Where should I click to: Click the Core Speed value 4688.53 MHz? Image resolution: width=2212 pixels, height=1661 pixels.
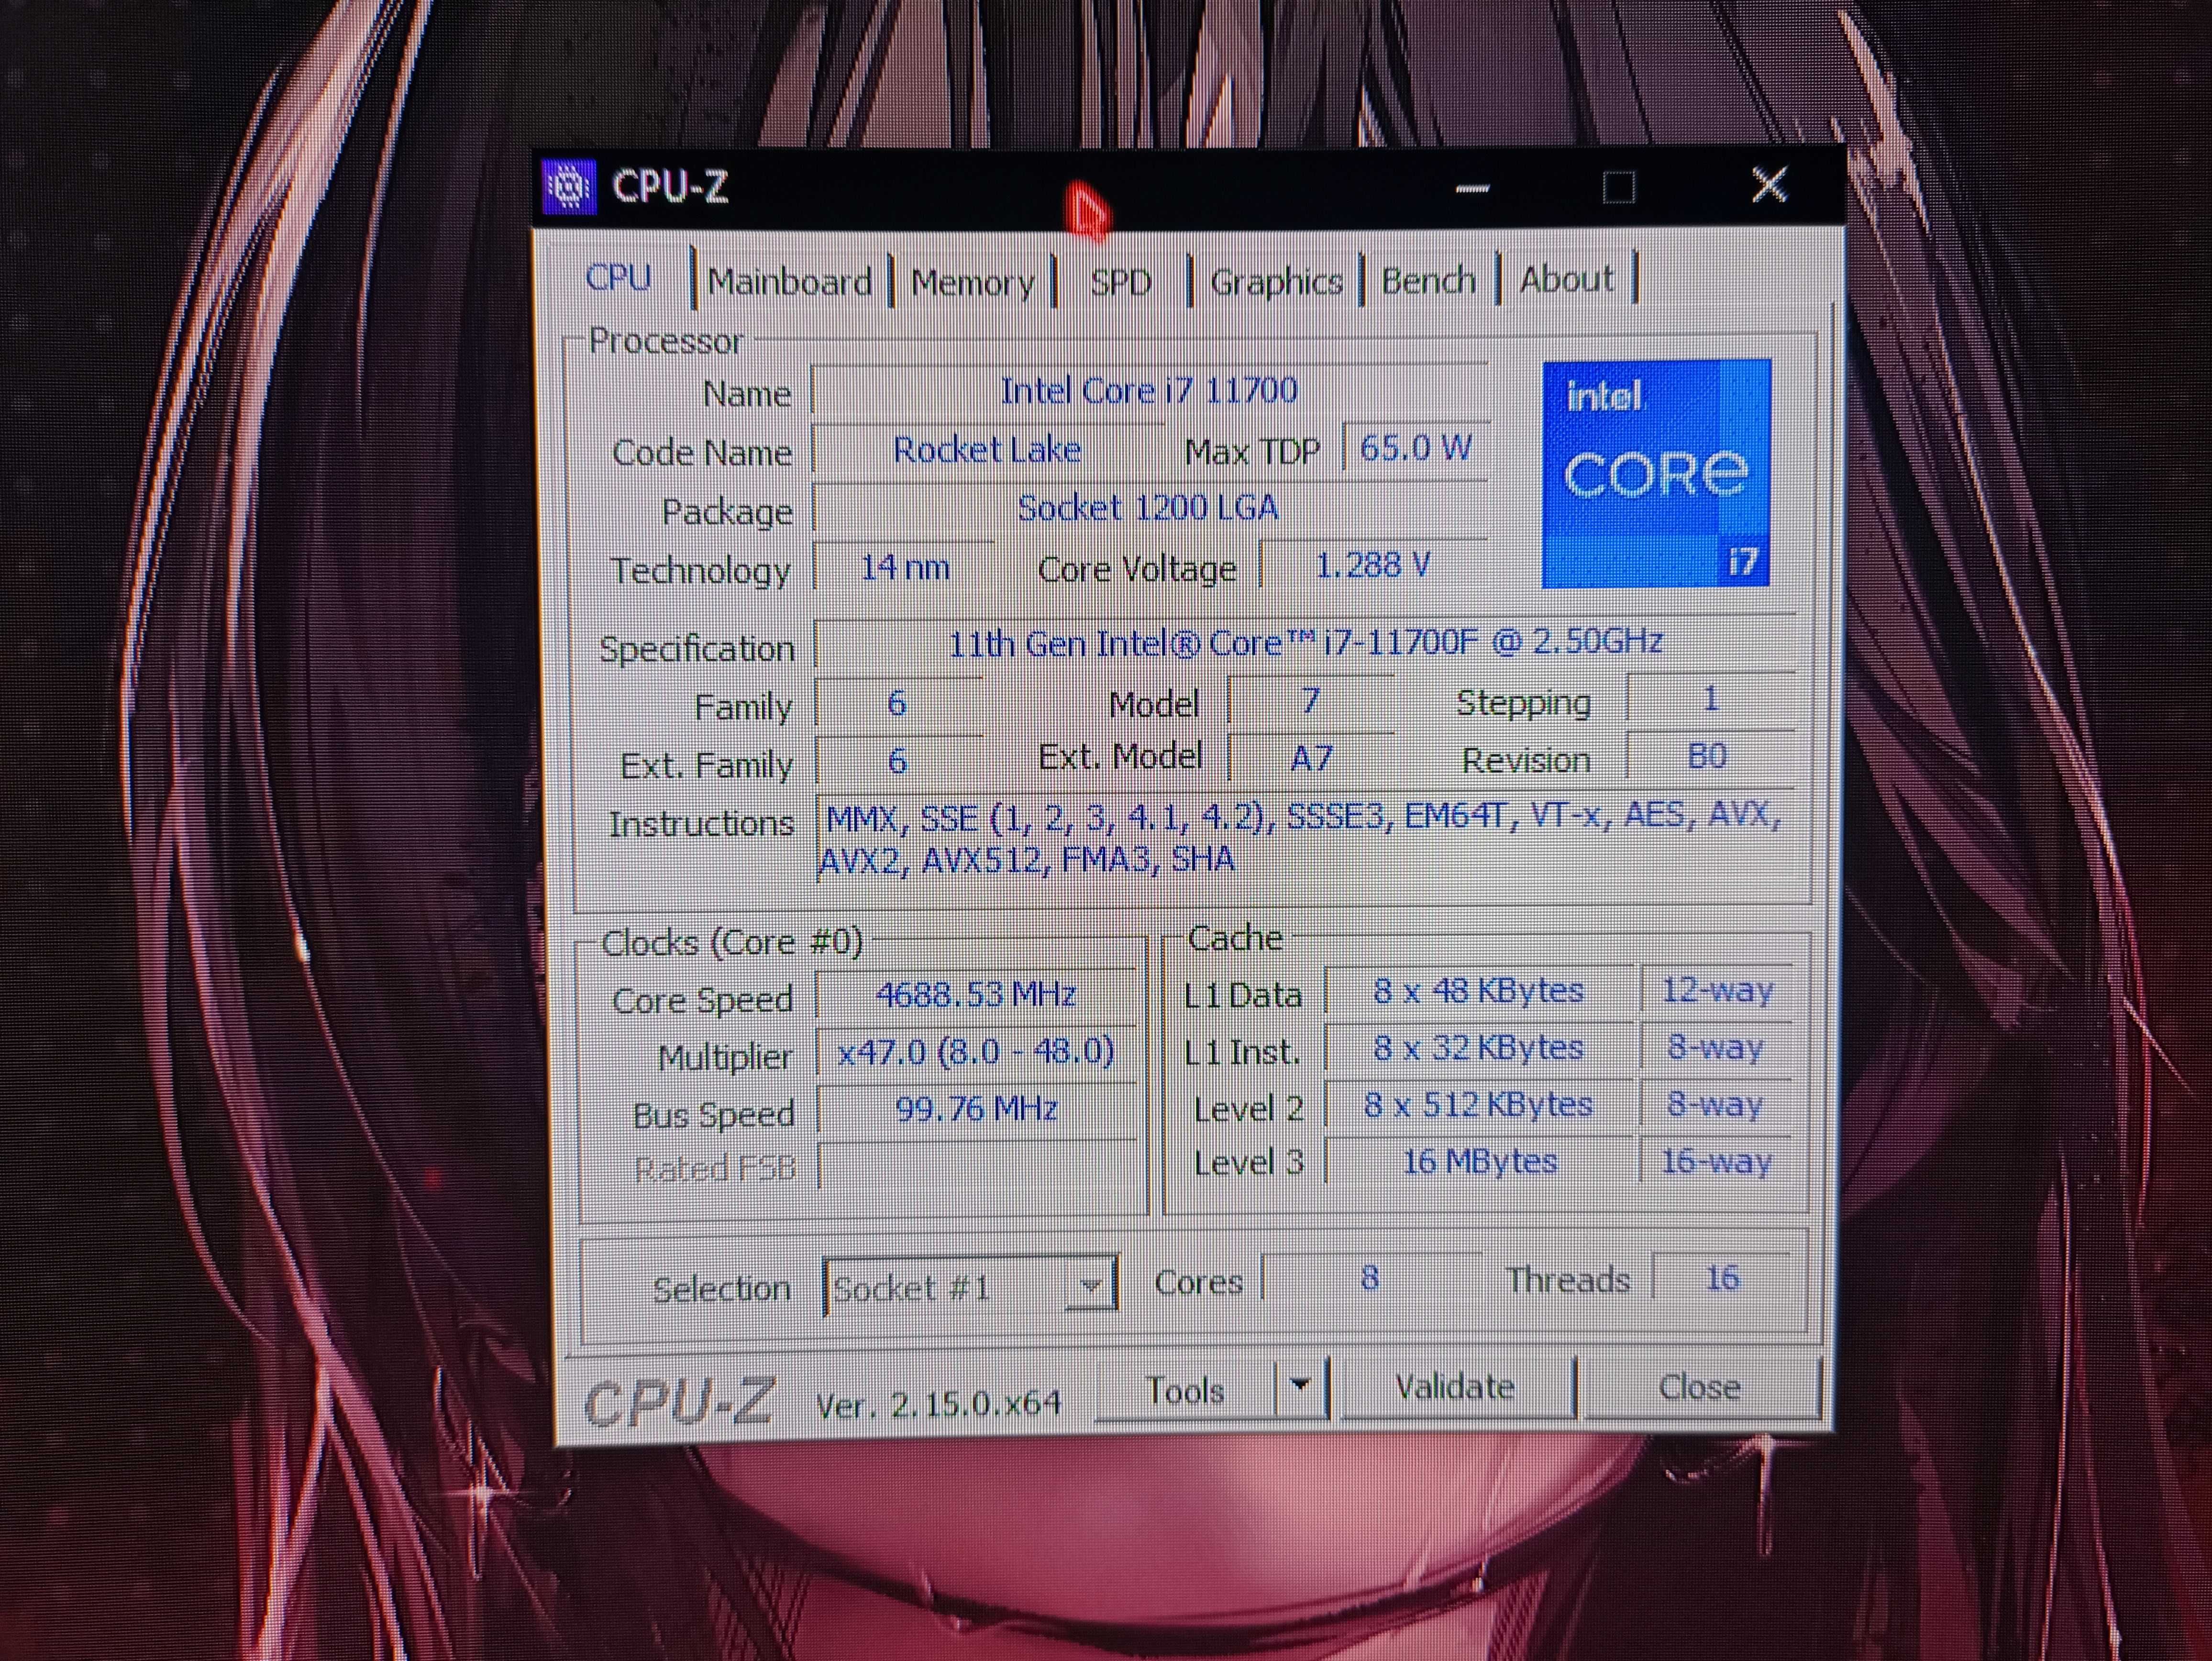[976, 995]
